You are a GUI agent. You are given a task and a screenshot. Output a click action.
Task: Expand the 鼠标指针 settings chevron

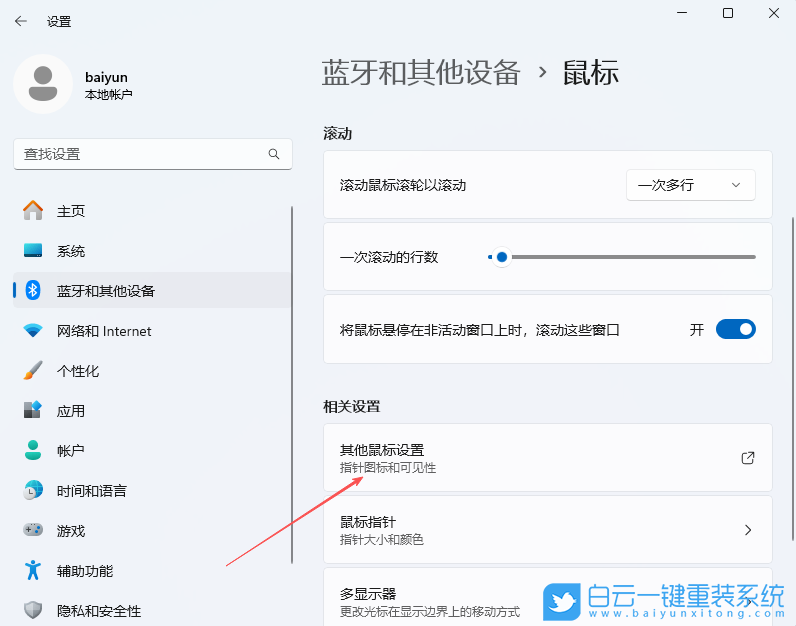(x=748, y=530)
